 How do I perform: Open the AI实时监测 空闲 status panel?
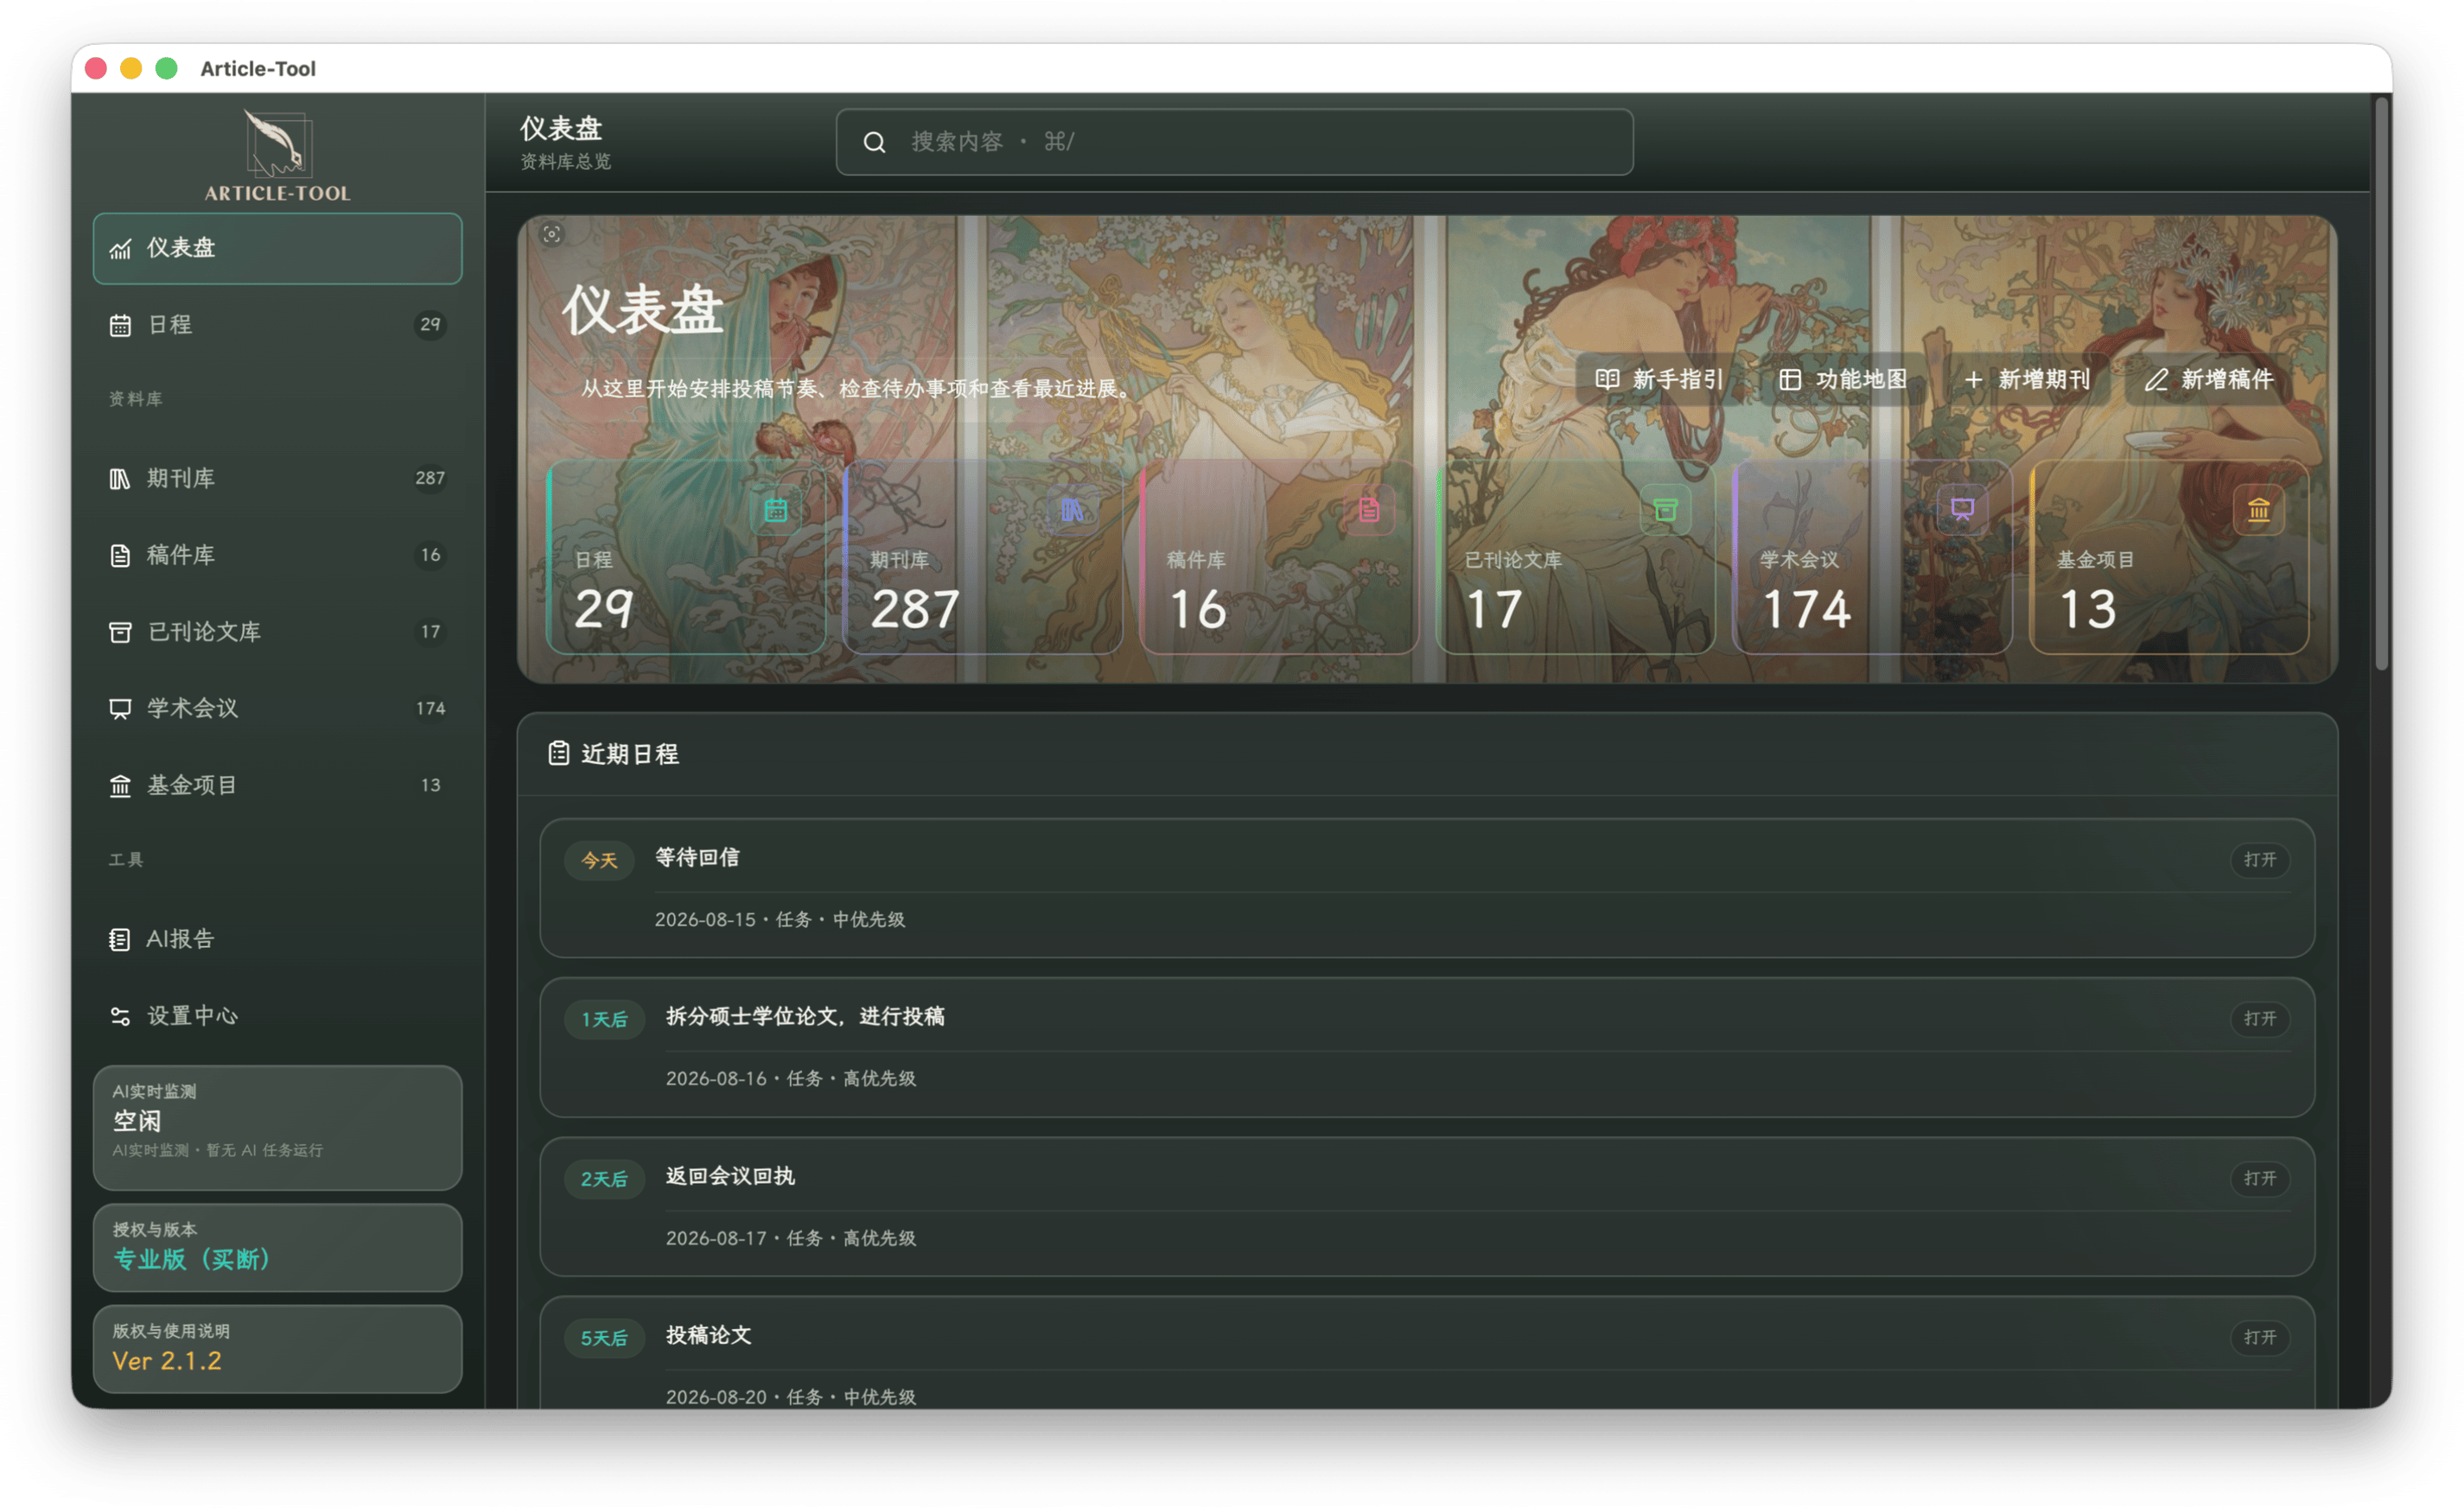pyautogui.click(x=277, y=1128)
